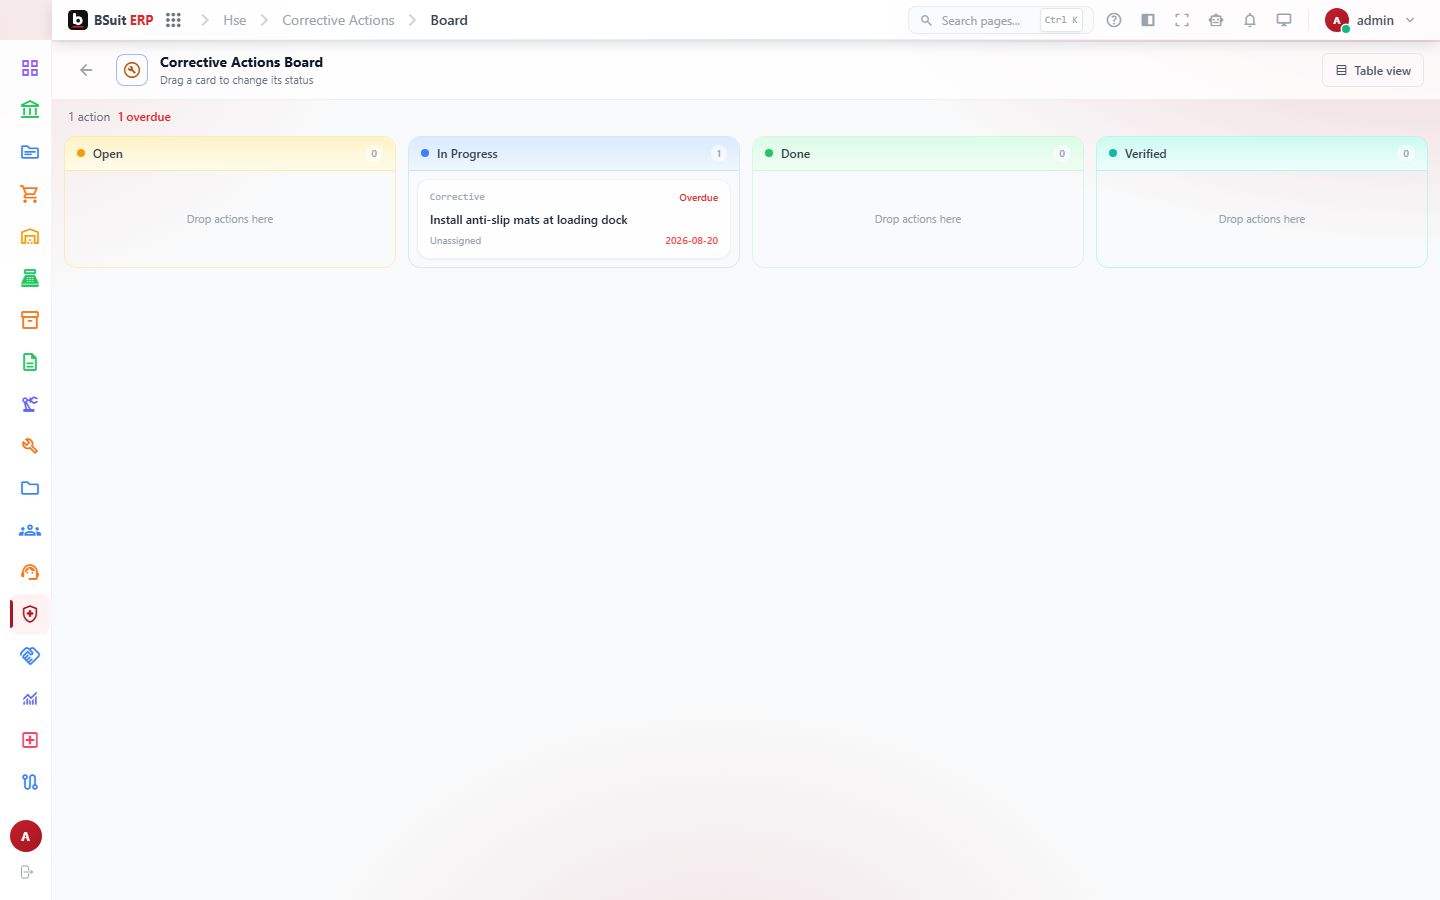Click the BSuit ERP logo
Viewport: 1440px width, 900px height.
(x=110, y=20)
